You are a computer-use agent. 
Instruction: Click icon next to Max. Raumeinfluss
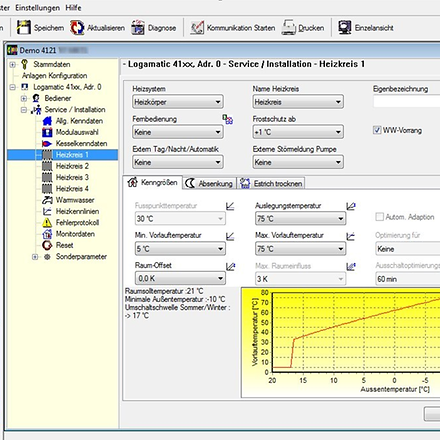point(351,266)
